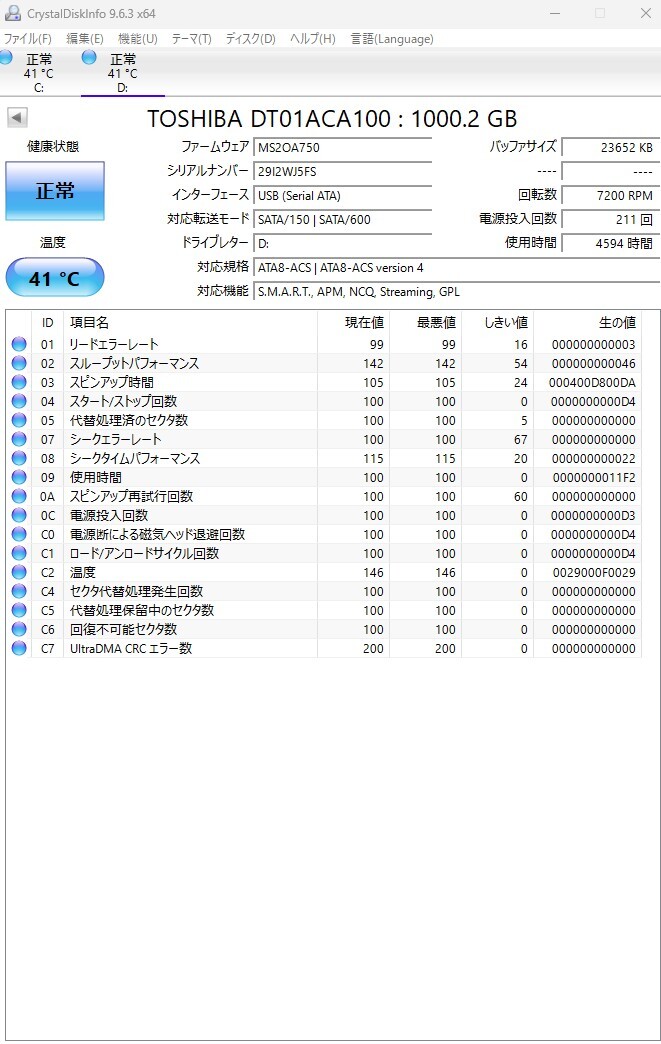
Task: Click status icon for row C5 代替処理保留中のセクタ数
Action: click(x=19, y=610)
